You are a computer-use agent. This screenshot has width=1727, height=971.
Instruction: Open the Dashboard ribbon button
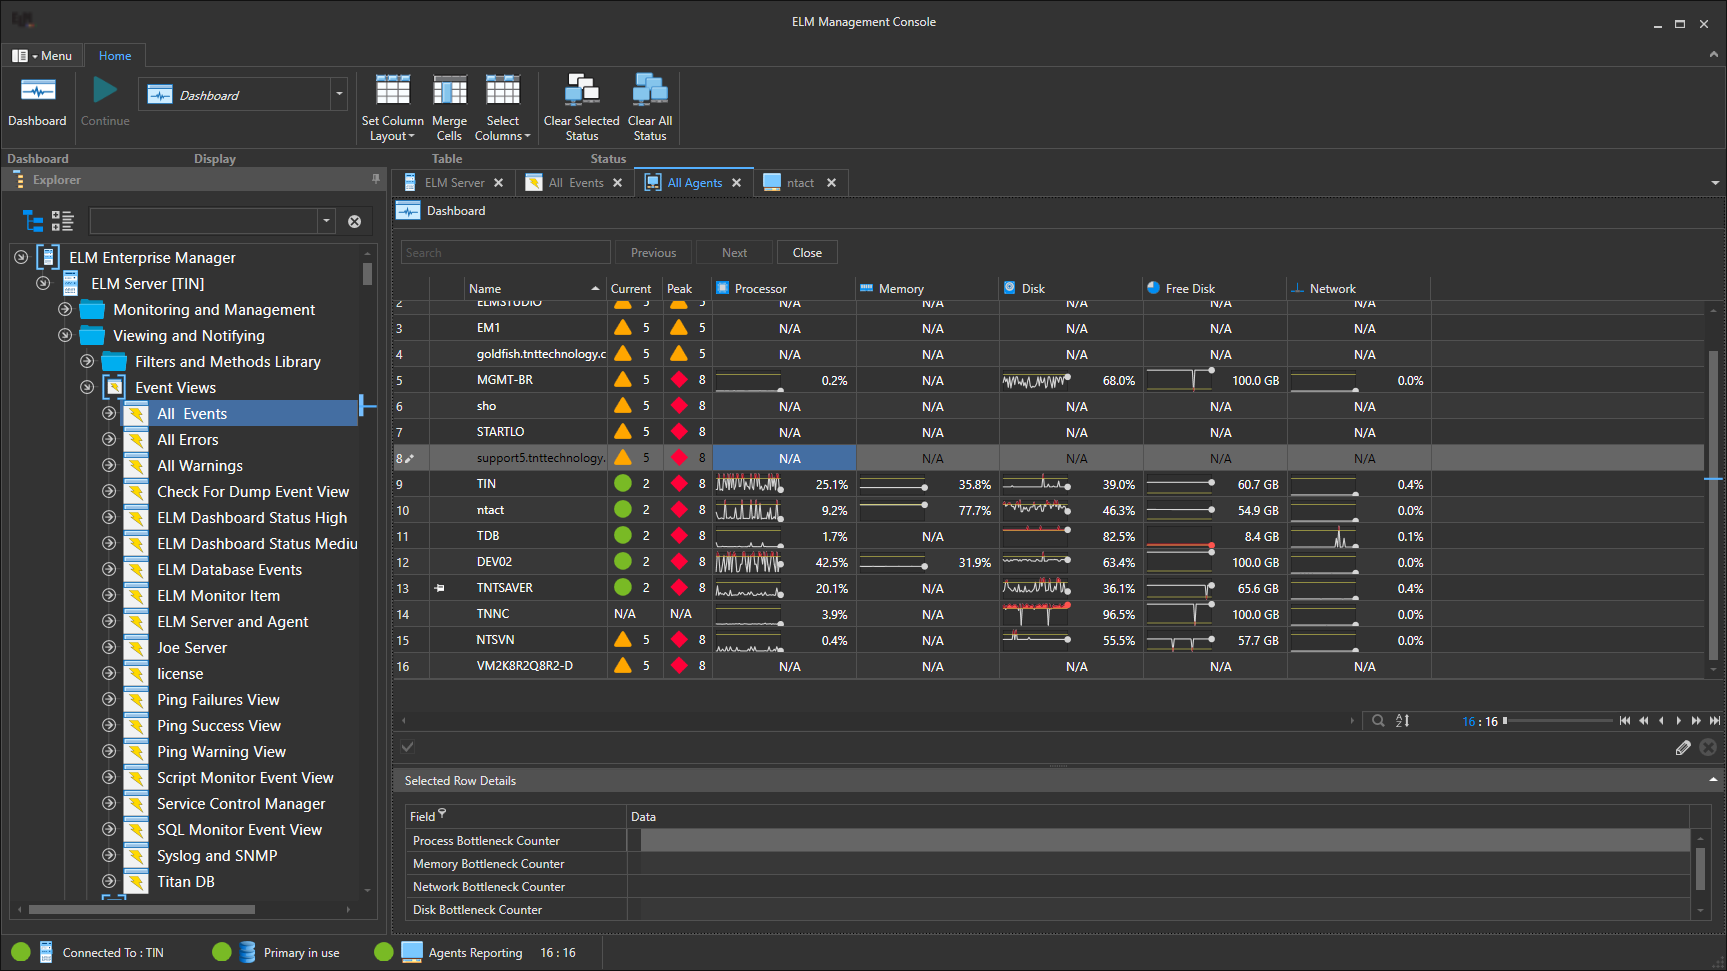click(37, 101)
